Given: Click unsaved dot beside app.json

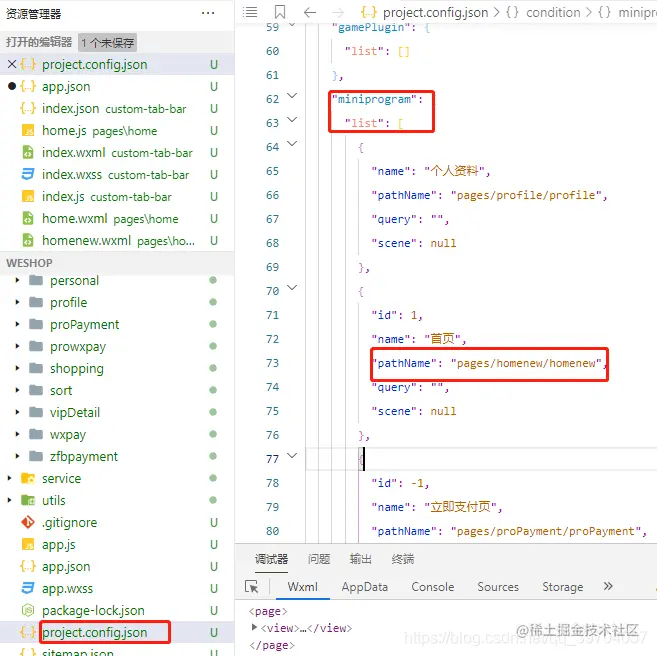Looking at the screenshot, I should 12,86.
